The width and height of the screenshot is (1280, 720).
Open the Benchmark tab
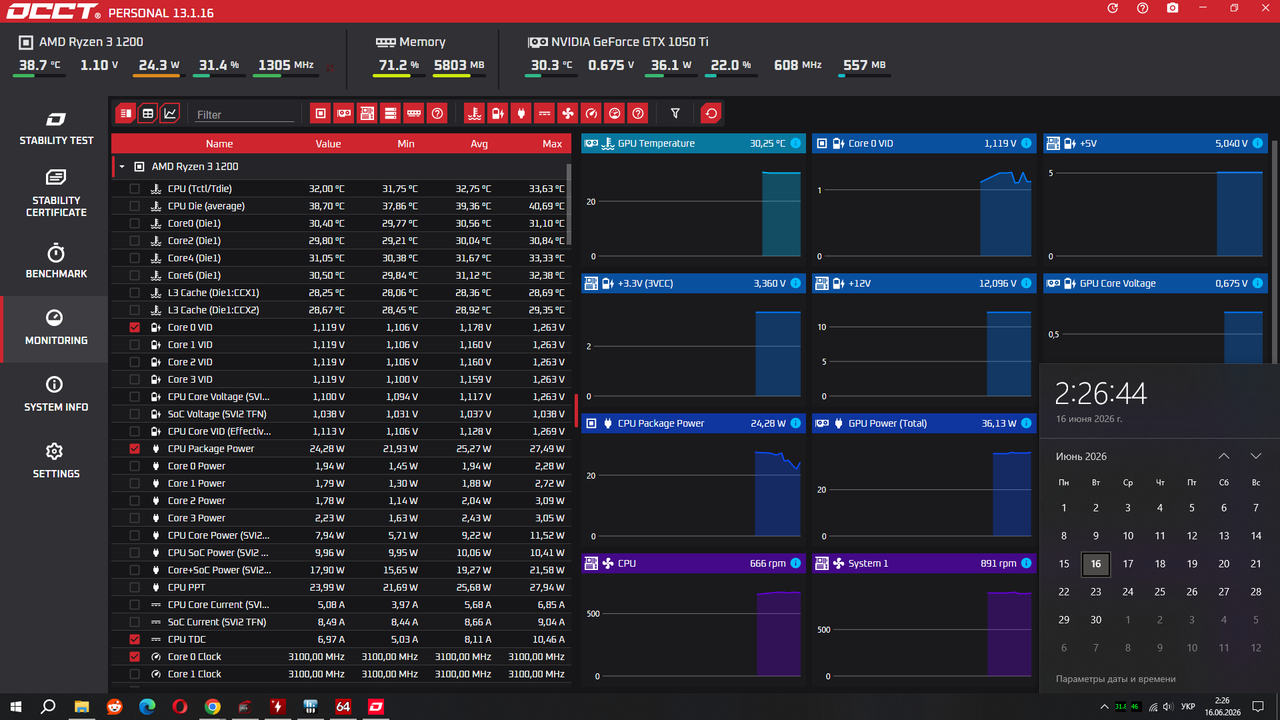coord(56,261)
